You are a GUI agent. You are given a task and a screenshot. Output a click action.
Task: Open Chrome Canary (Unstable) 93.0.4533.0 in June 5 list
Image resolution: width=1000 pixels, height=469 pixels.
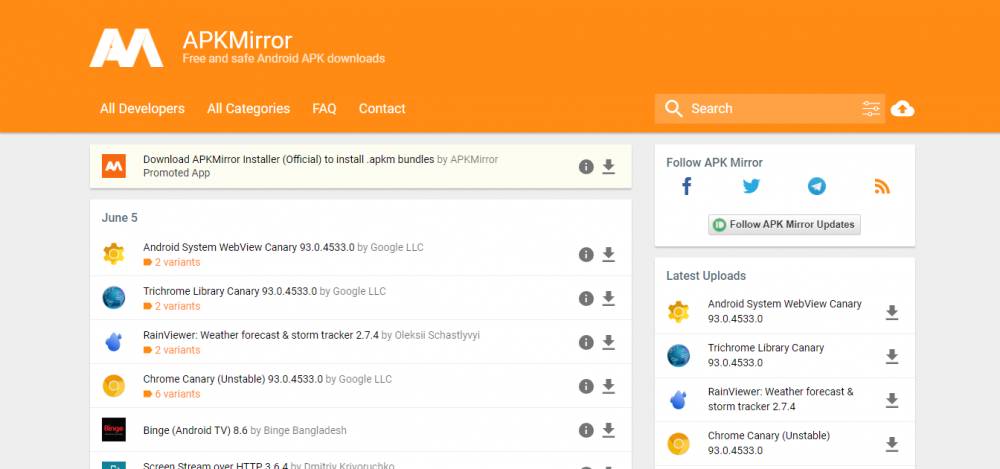(233, 379)
